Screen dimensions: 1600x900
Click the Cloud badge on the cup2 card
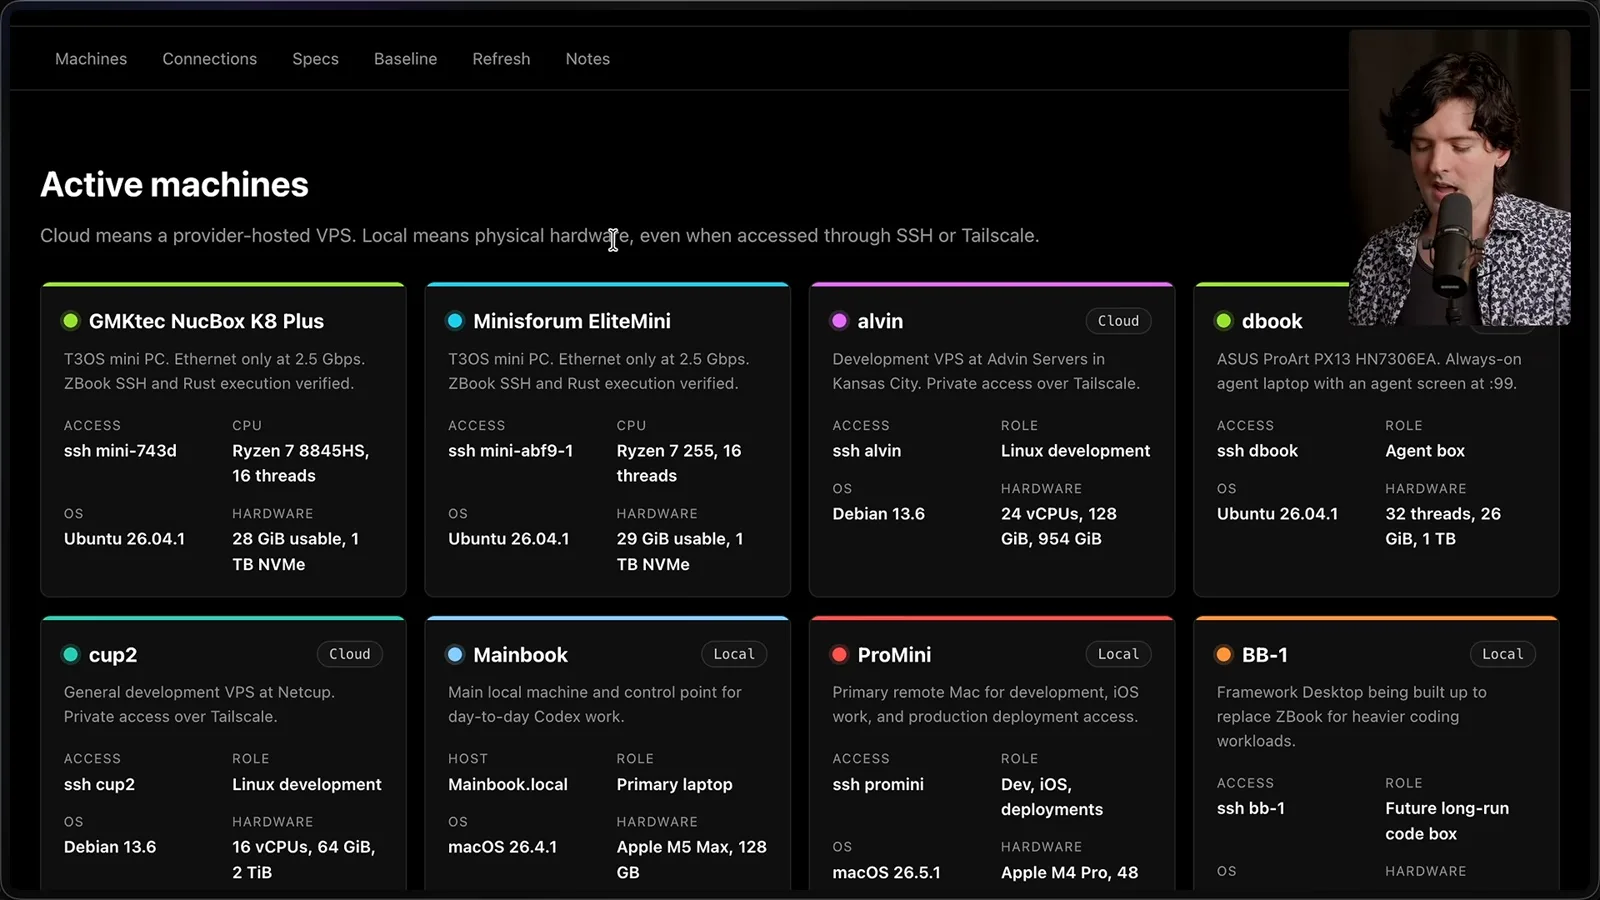pos(350,654)
